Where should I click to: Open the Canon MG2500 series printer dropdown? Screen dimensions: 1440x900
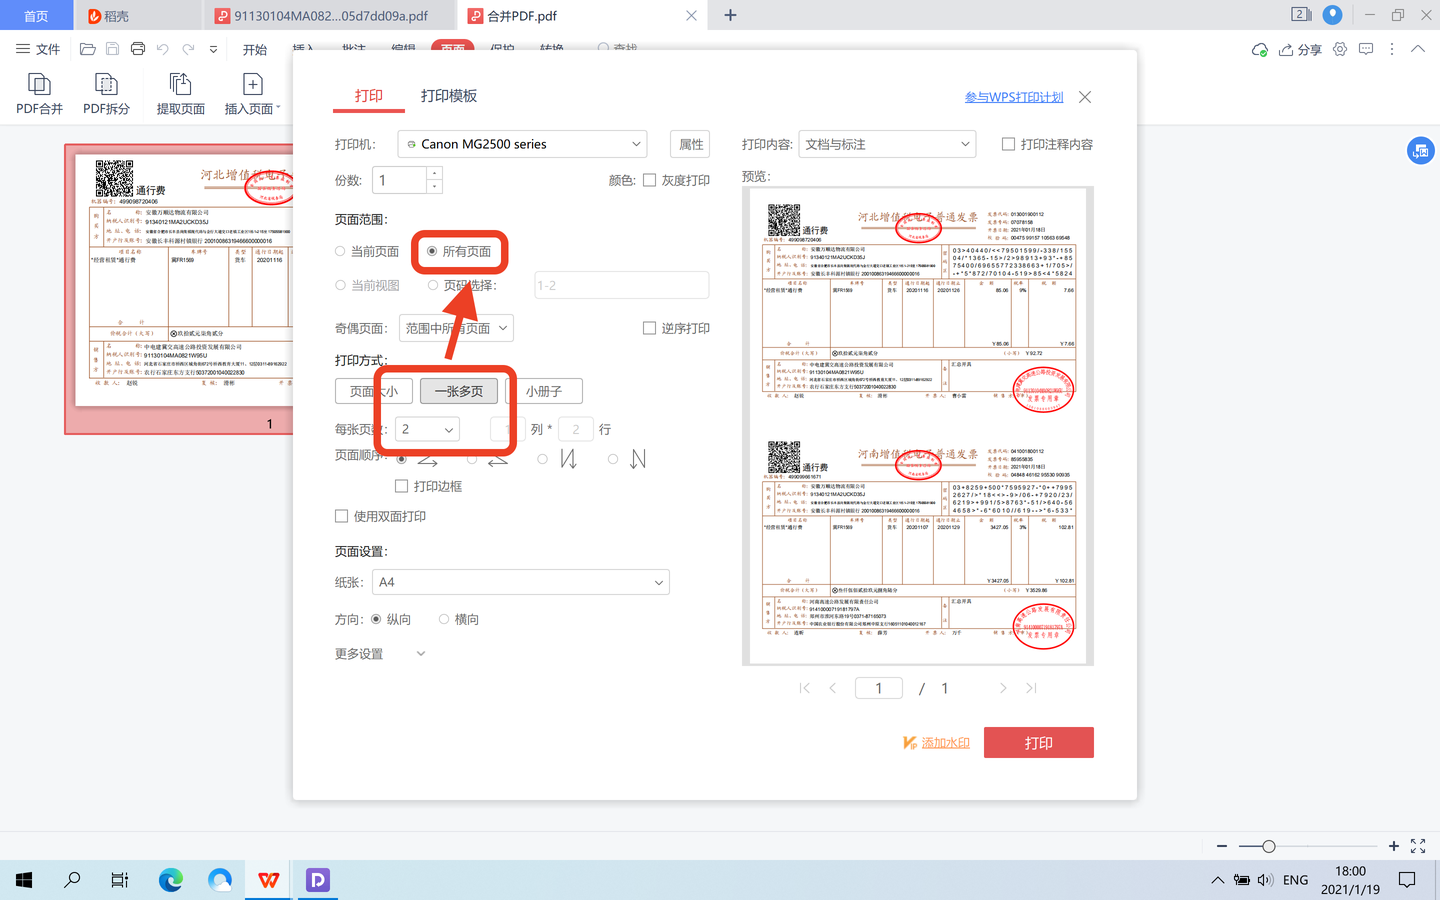(x=522, y=144)
